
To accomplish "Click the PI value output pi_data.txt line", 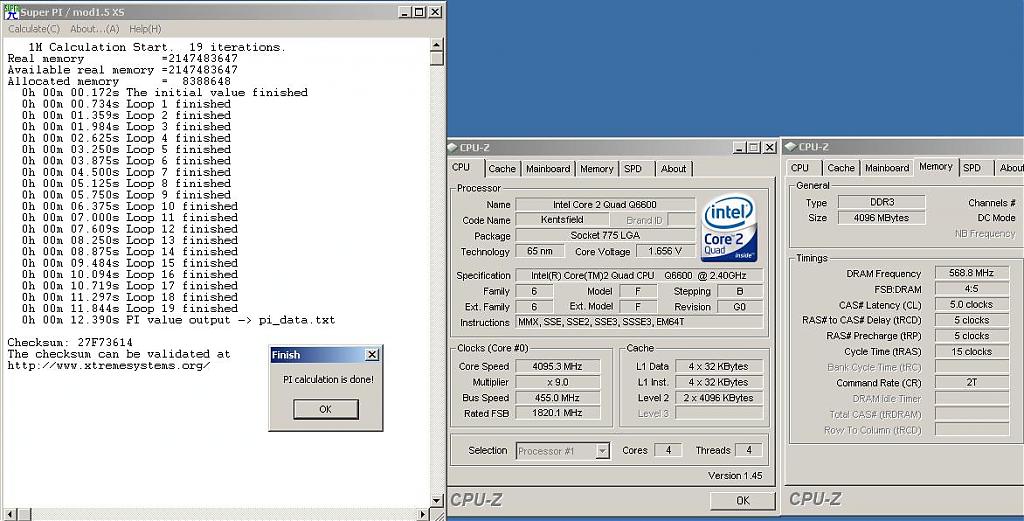I will [178, 320].
